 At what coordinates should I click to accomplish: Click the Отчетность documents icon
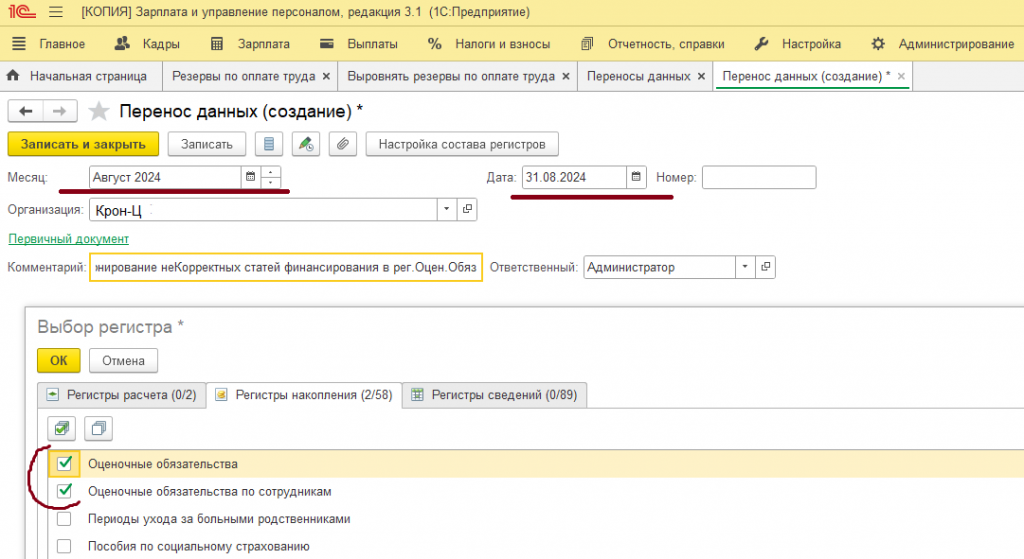coord(587,44)
